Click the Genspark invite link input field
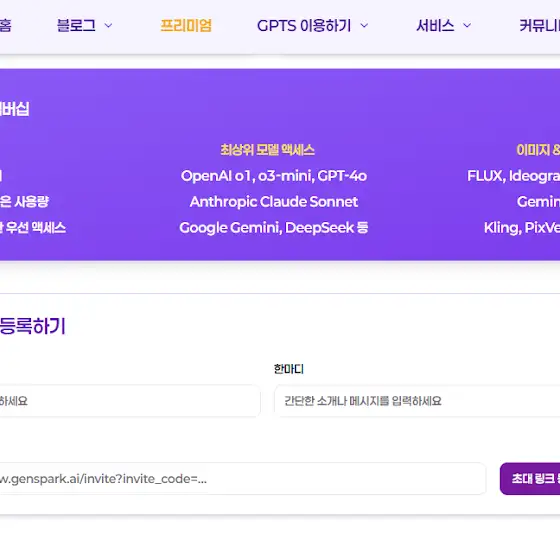 242,479
